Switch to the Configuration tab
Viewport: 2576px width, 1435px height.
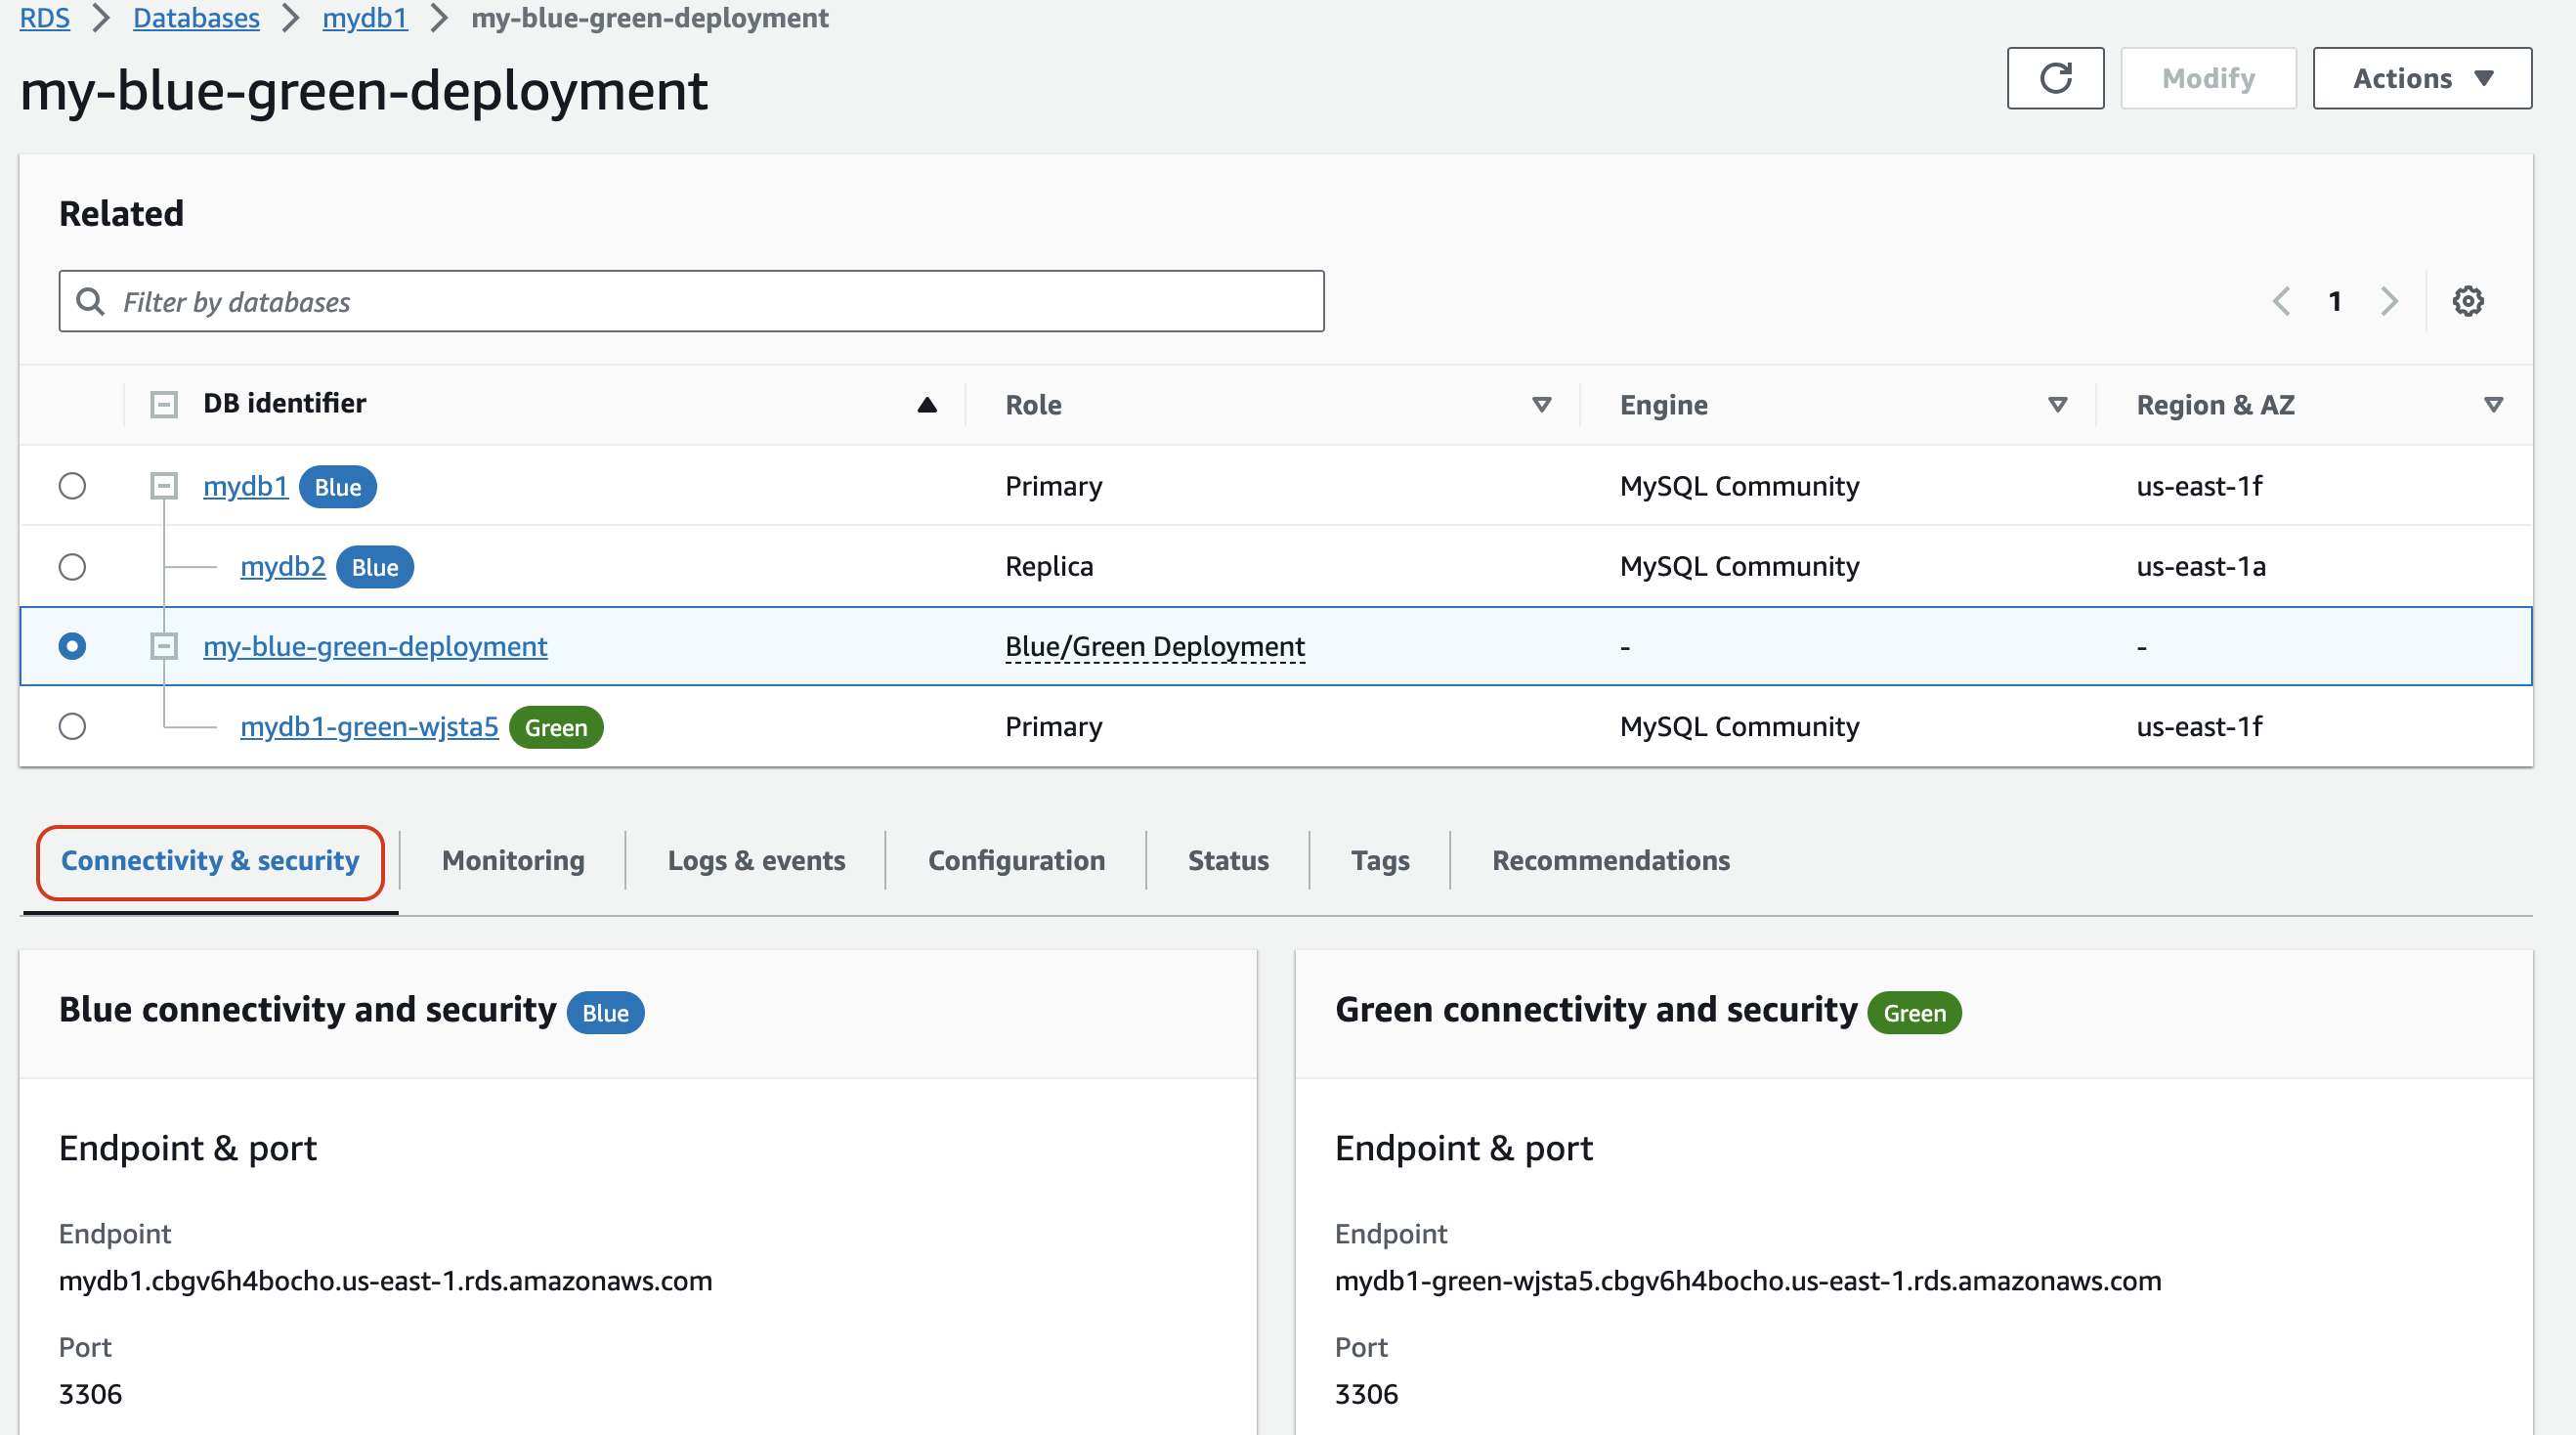point(1016,860)
